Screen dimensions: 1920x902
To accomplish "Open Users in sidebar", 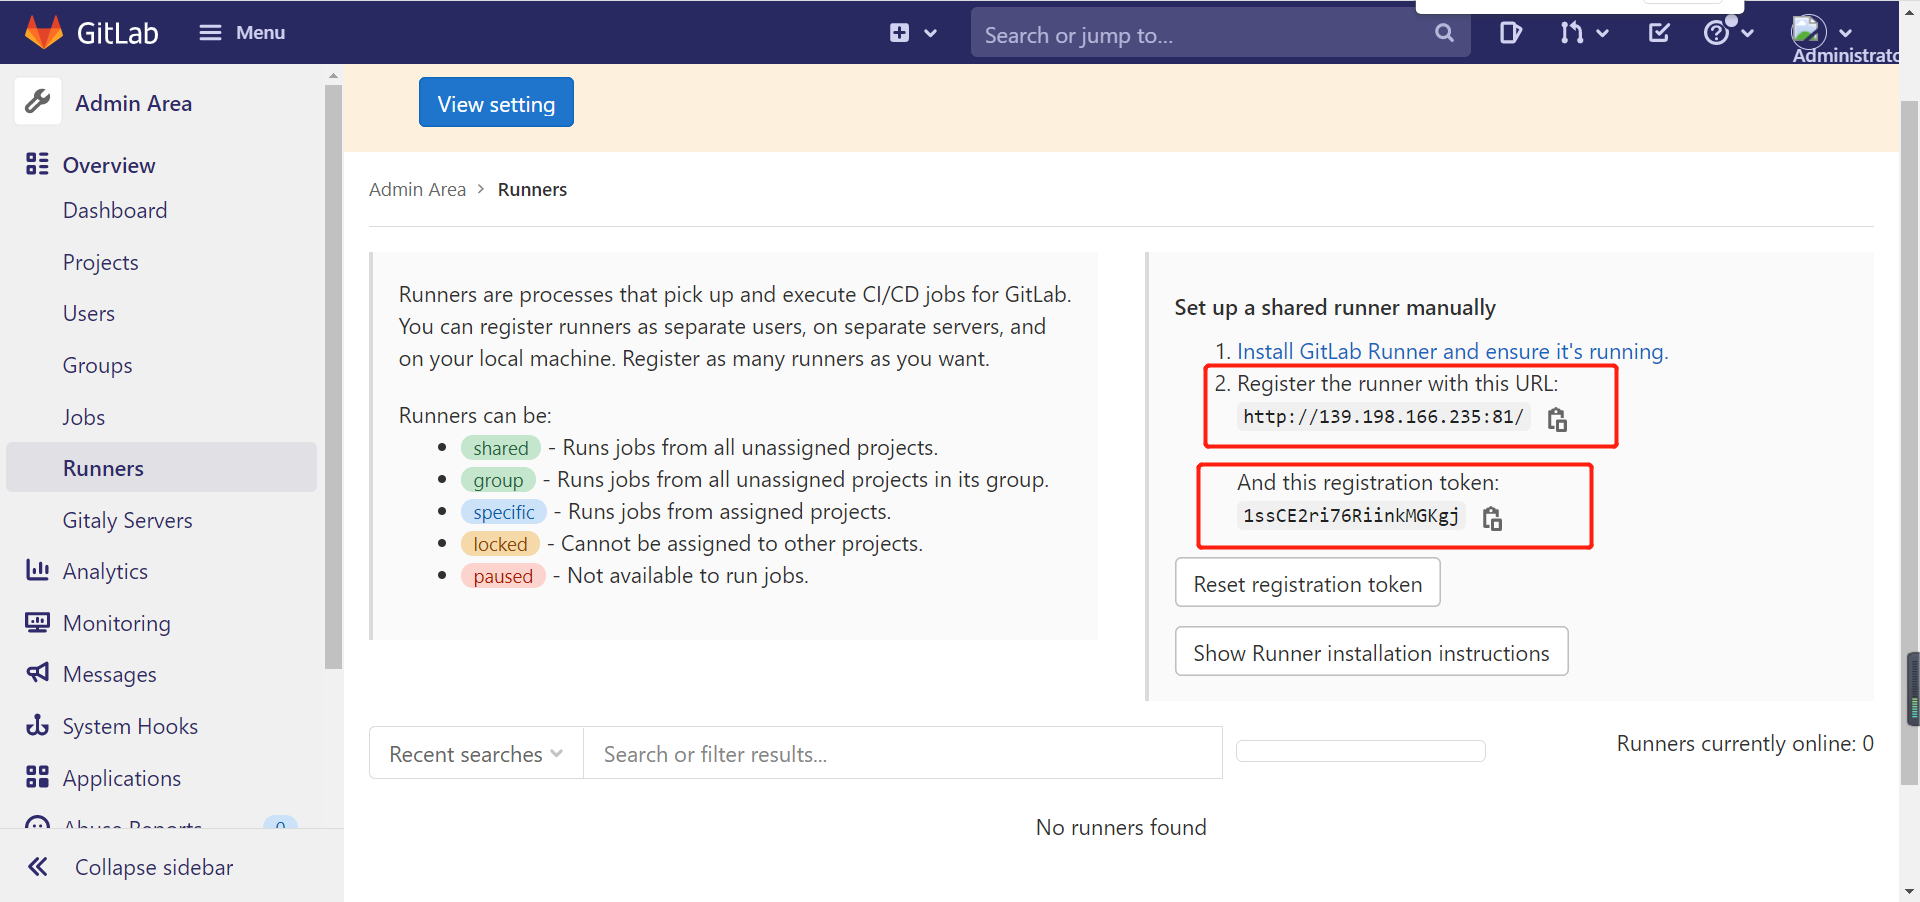I will pyautogui.click(x=89, y=313).
